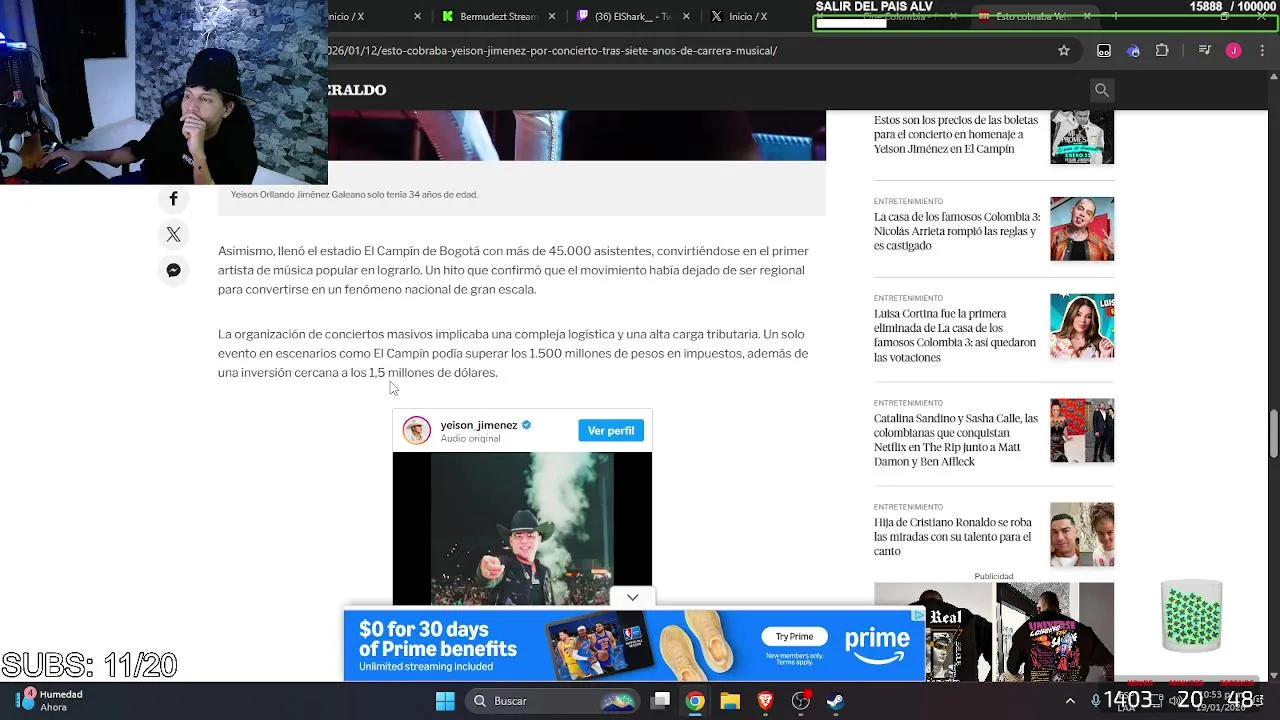
Task: Open OBS Studio from the taskbar
Action: click(800, 701)
